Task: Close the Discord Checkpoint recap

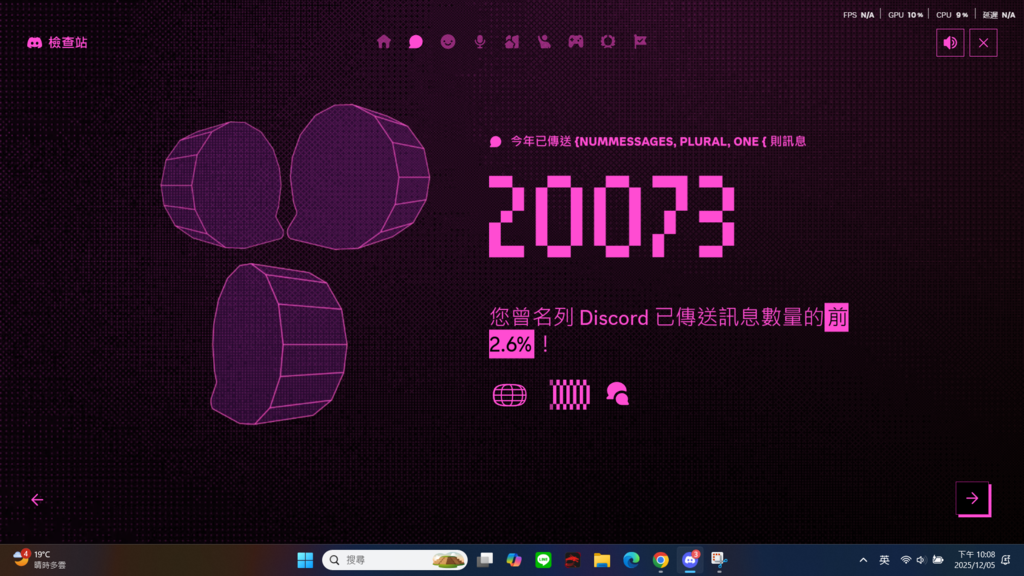Action: pyautogui.click(x=983, y=43)
